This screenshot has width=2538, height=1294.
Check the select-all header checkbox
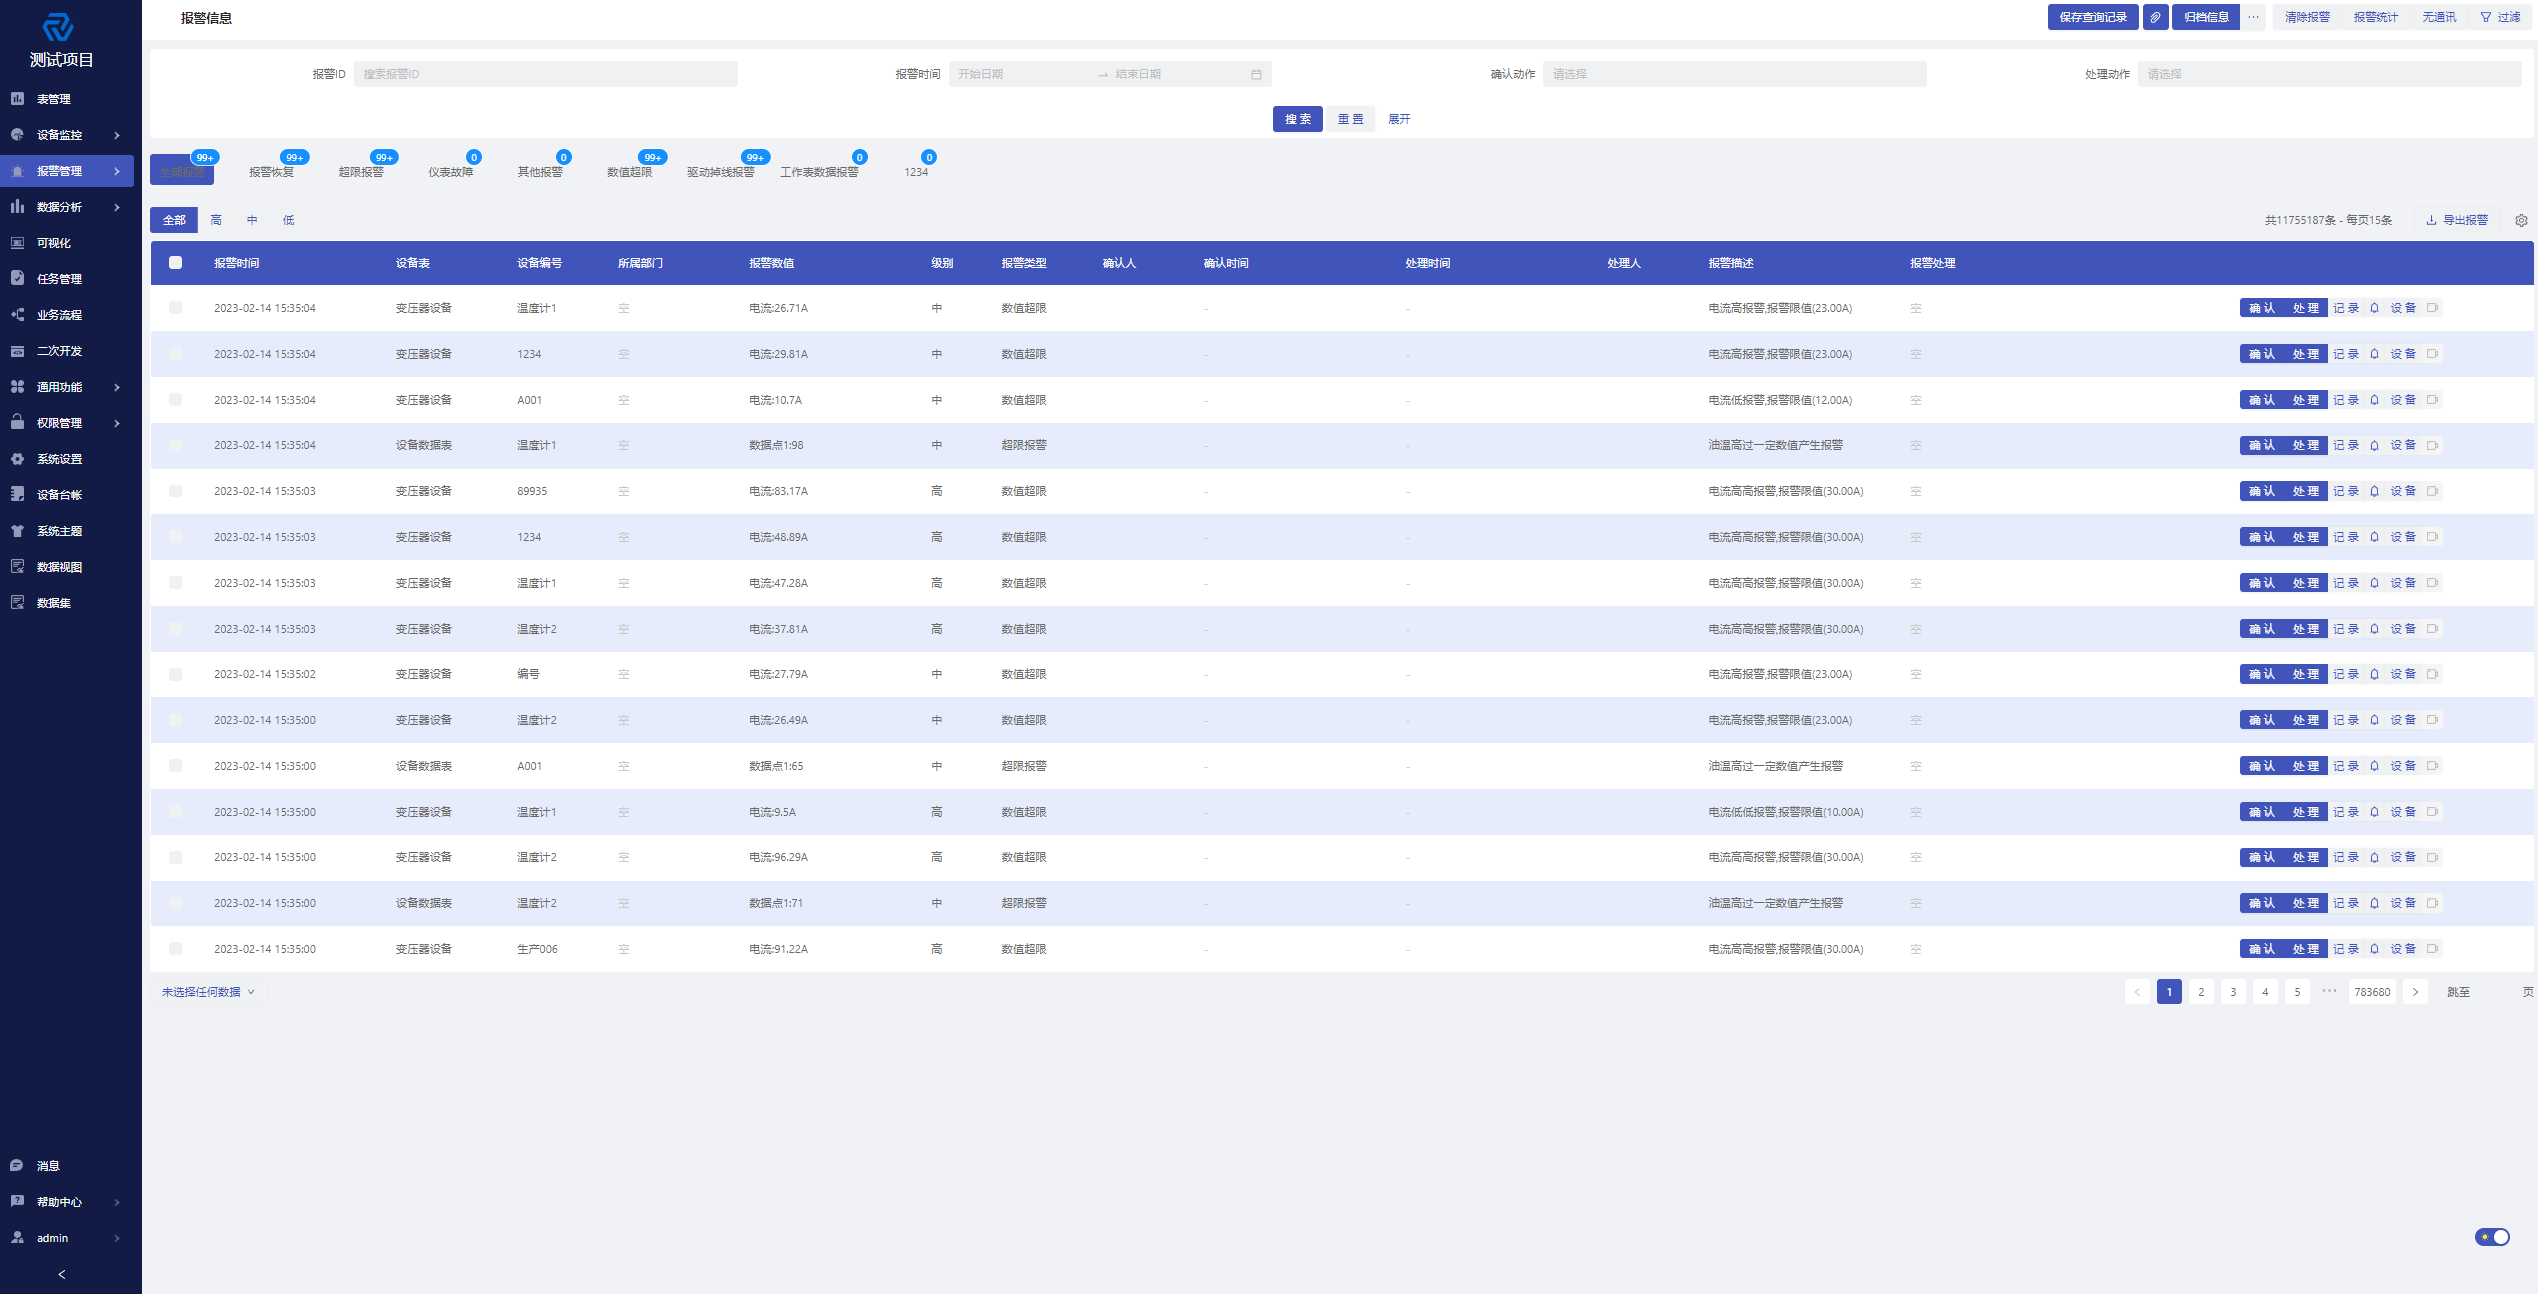(175, 263)
